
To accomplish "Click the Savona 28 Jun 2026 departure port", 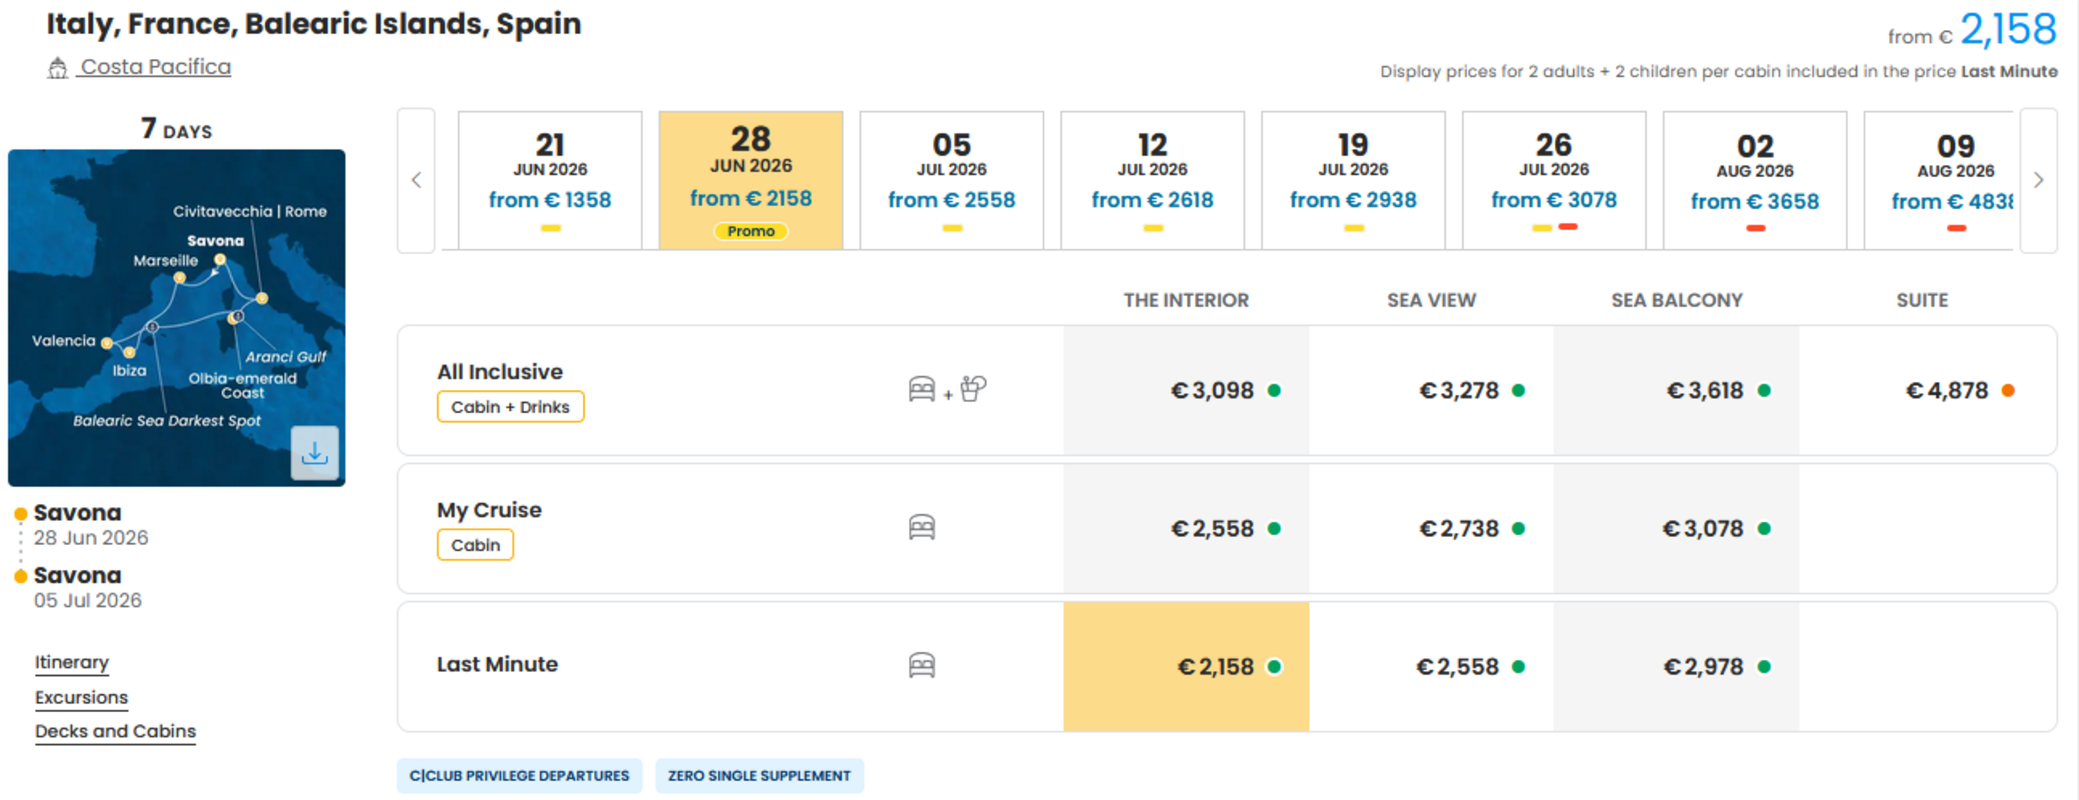I will [90, 525].
